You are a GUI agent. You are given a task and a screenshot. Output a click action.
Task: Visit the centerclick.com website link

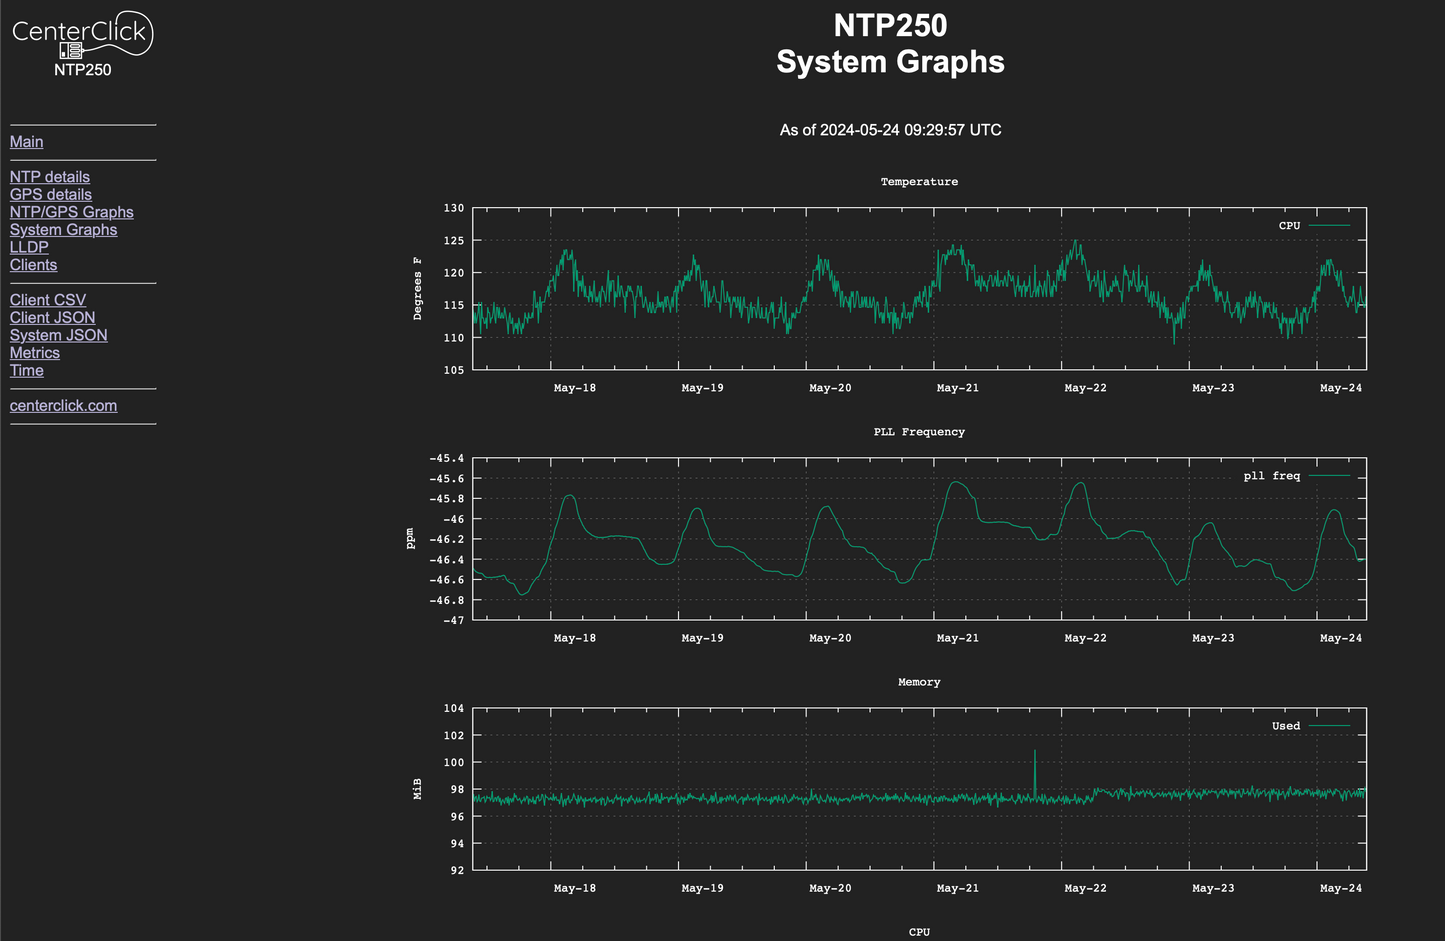(63, 406)
